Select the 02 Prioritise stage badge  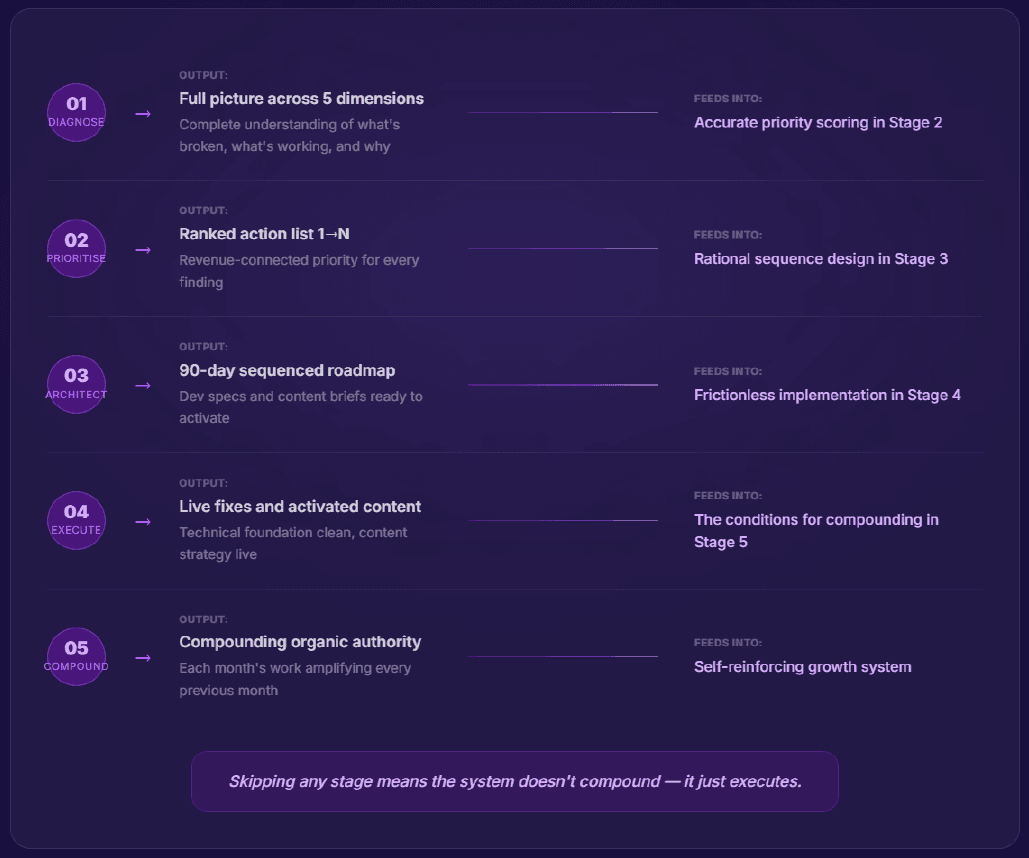coord(76,249)
